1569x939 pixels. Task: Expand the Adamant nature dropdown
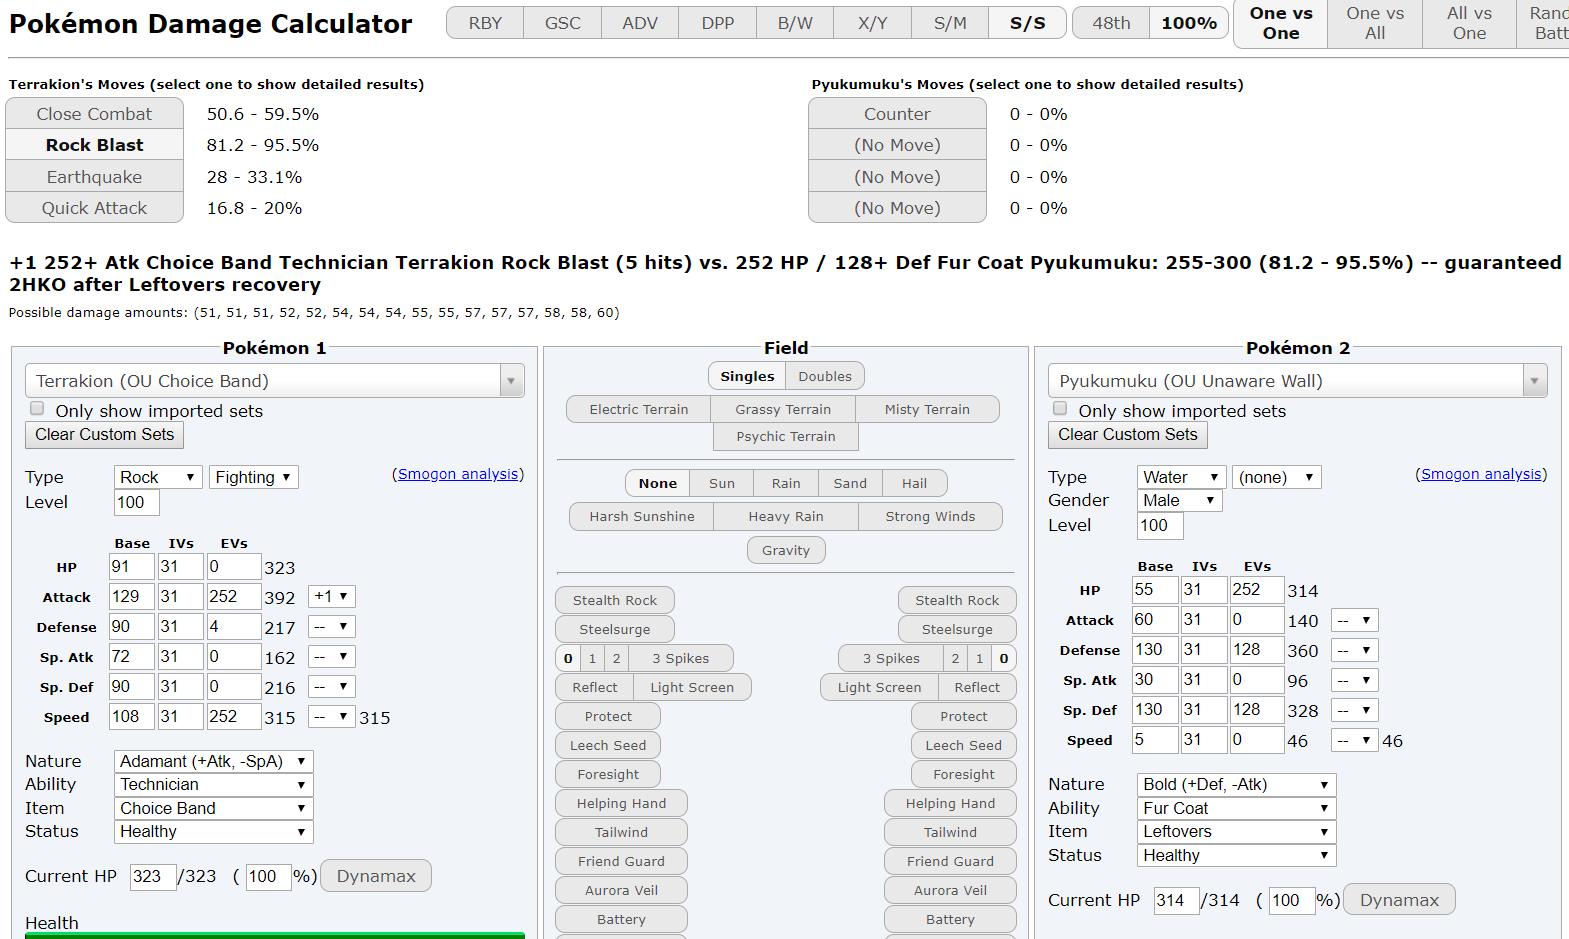click(x=213, y=761)
